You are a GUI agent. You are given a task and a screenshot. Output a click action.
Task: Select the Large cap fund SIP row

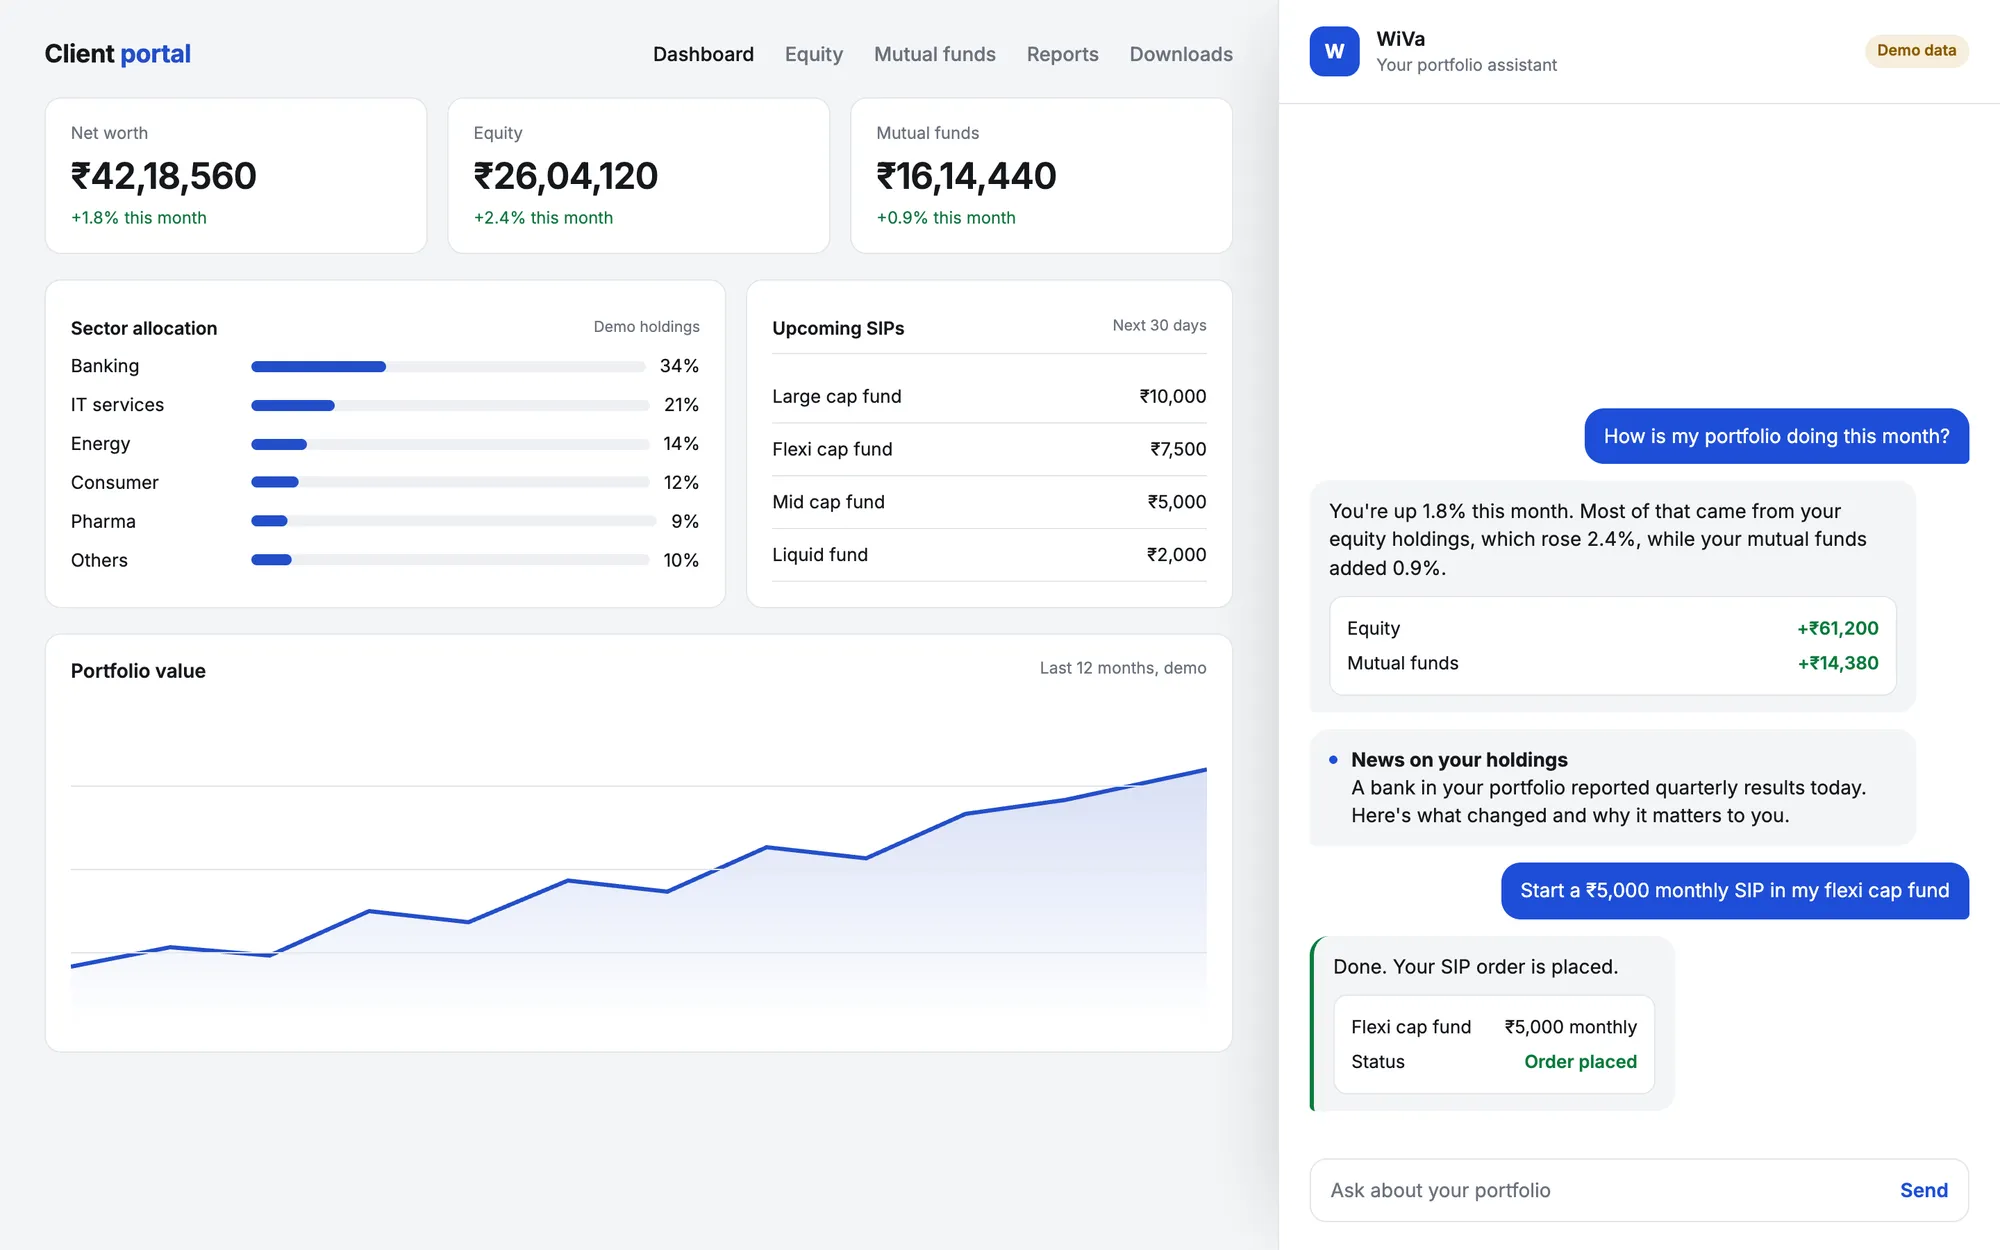pyautogui.click(x=989, y=396)
